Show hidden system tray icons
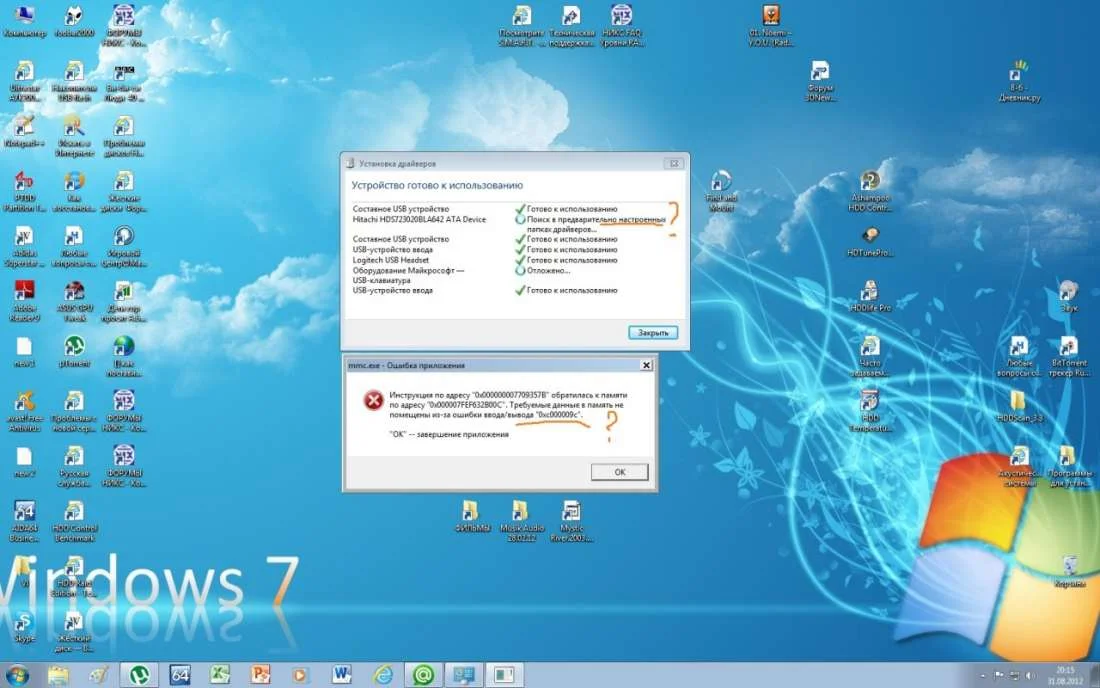 [984, 675]
